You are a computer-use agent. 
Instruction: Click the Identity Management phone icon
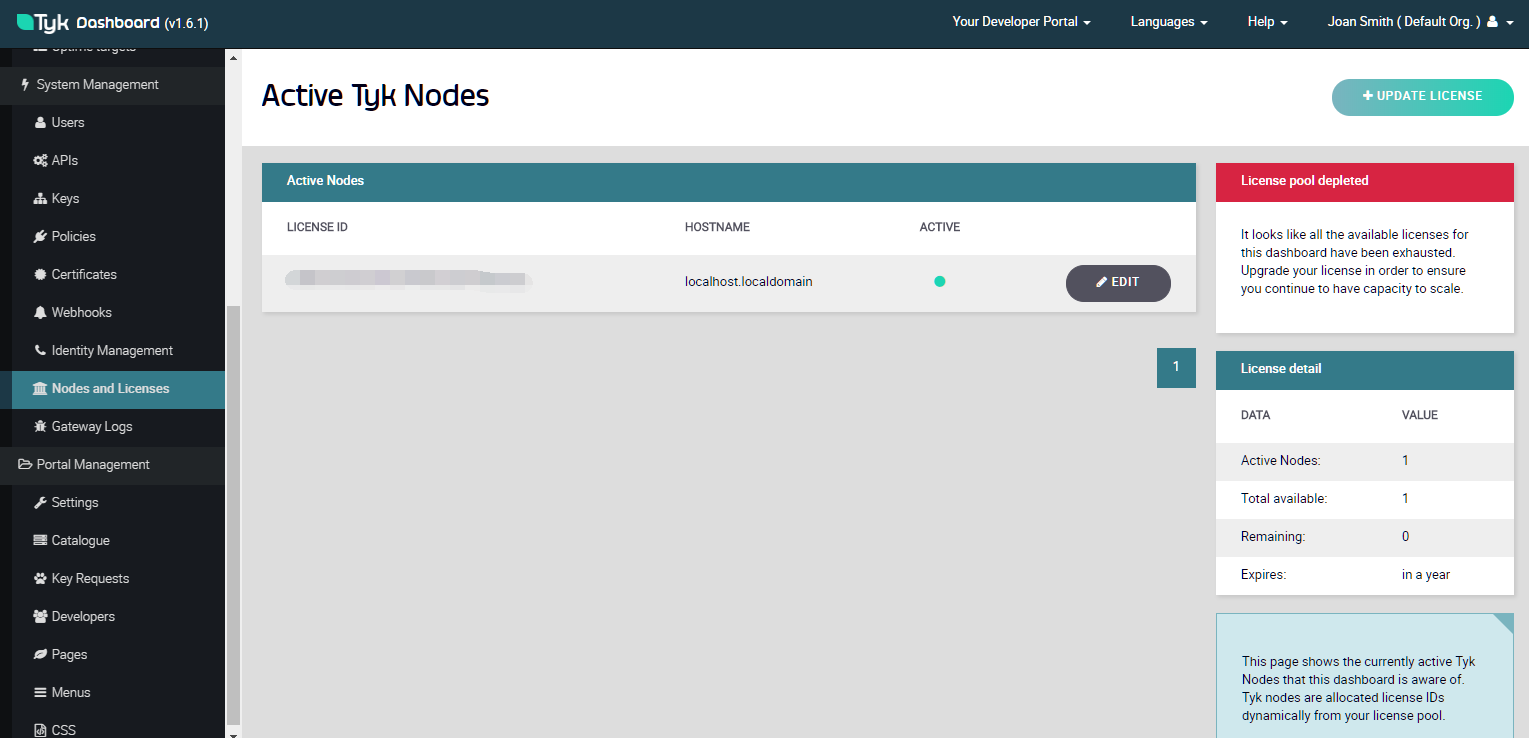[x=40, y=351]
